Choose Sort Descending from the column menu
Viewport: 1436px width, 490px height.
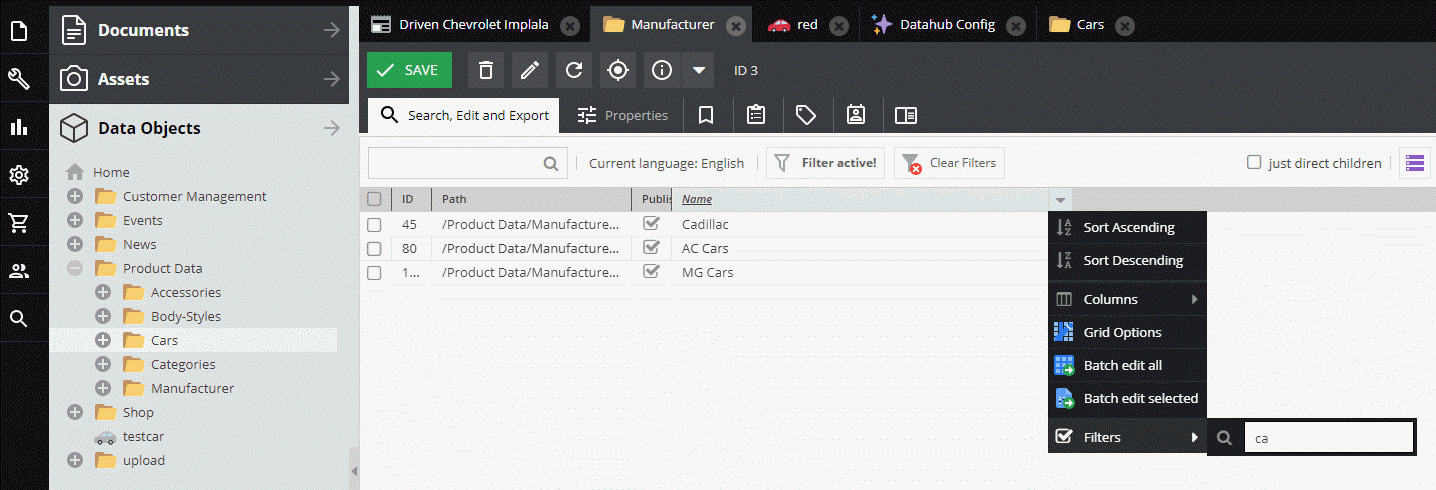1128,261
